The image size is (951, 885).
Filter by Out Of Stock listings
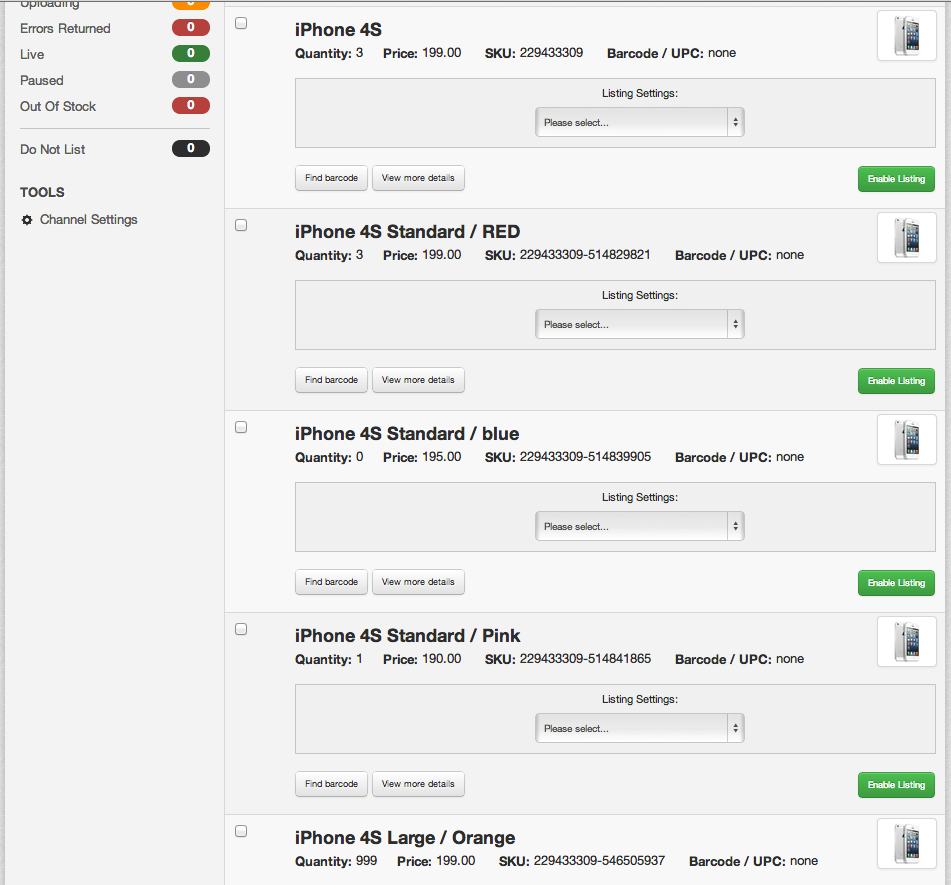click(58, 107)
